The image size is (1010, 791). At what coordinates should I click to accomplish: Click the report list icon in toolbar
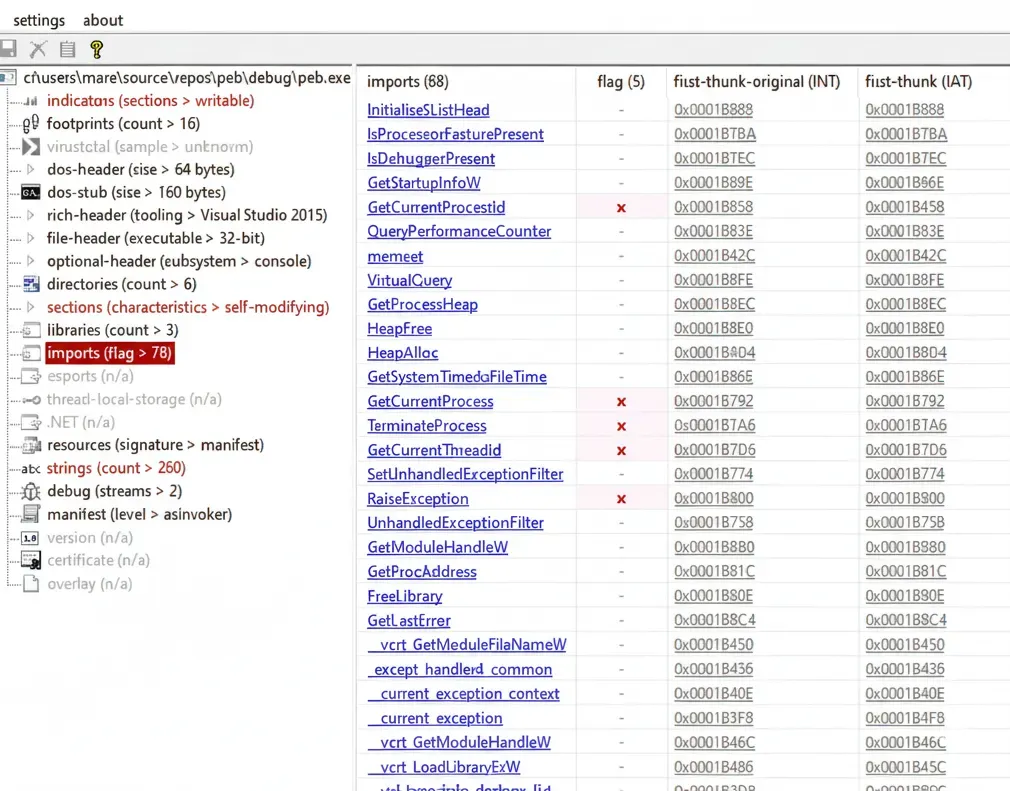click(67, 48)
